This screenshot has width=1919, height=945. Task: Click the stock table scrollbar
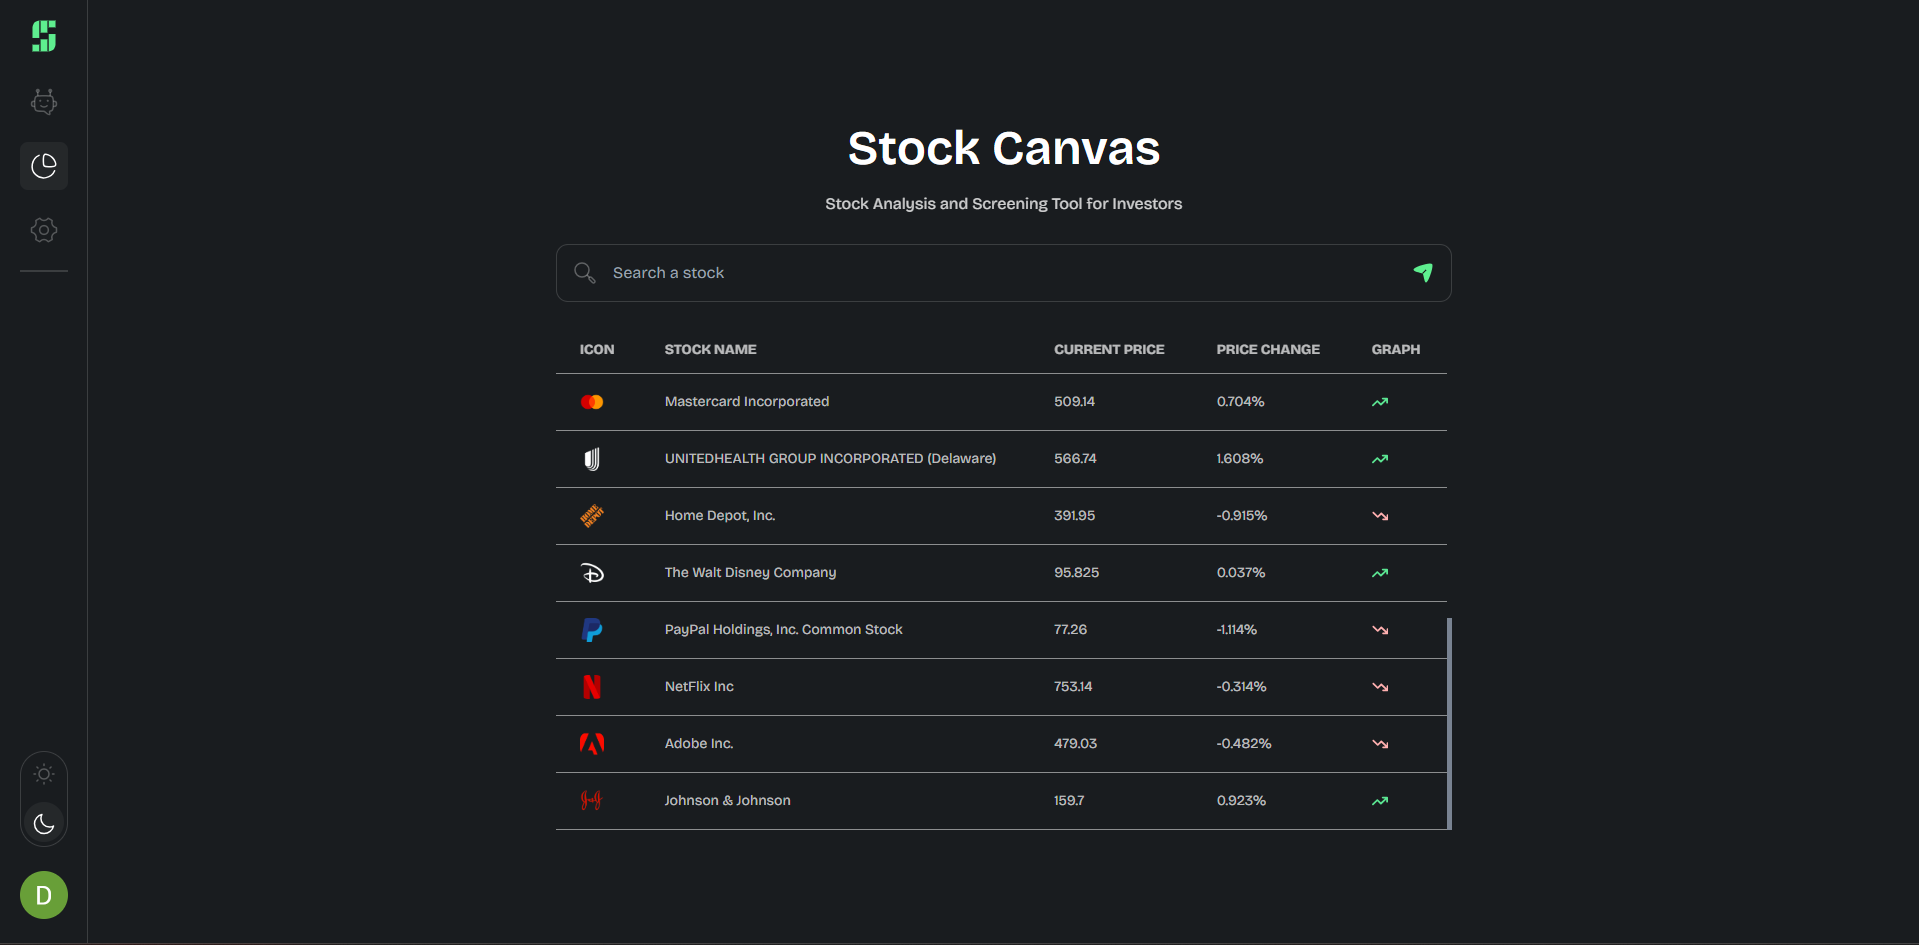(x=1449, y=724)
